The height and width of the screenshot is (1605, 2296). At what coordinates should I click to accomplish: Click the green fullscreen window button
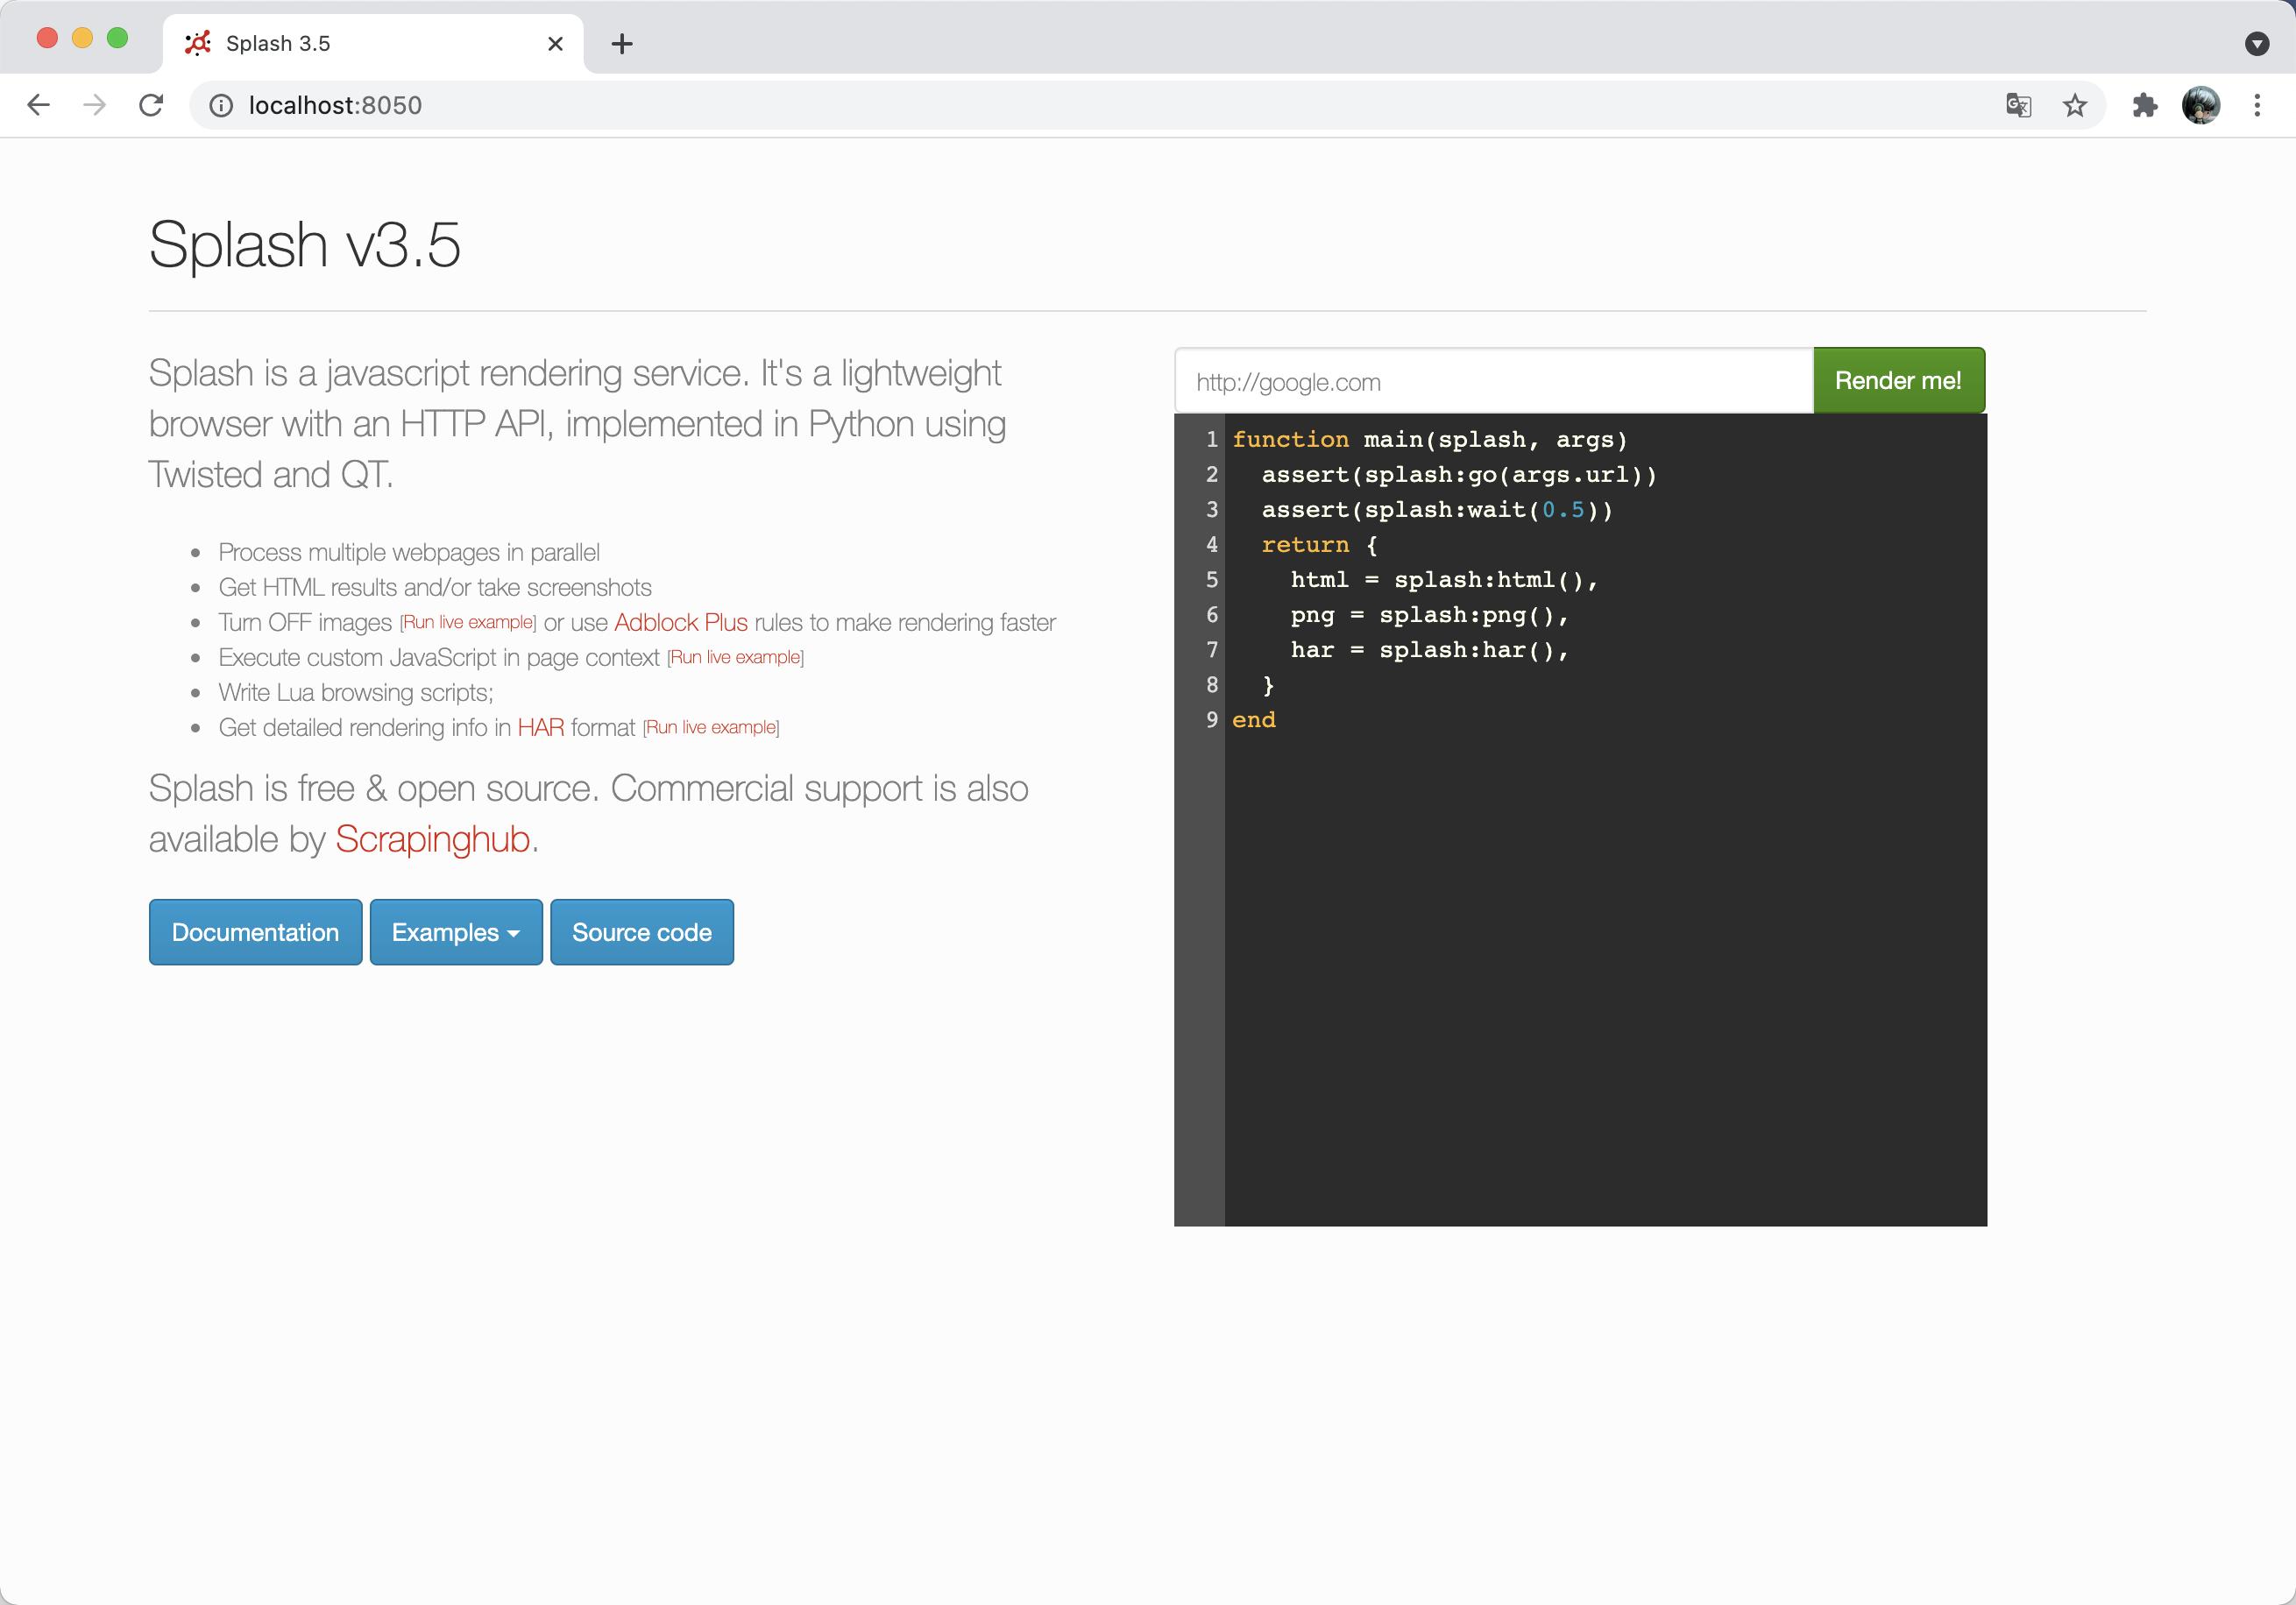pos(117,38)
